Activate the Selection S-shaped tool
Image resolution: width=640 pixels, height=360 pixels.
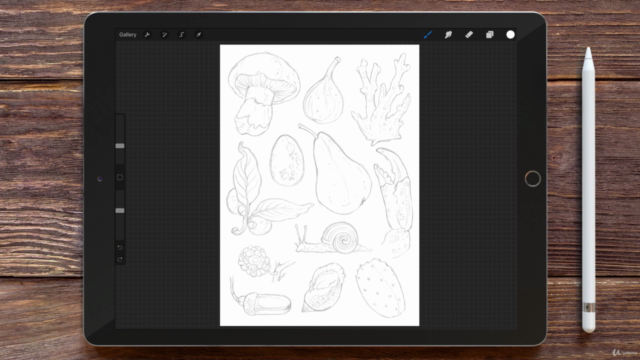click(x=182, y=35)
